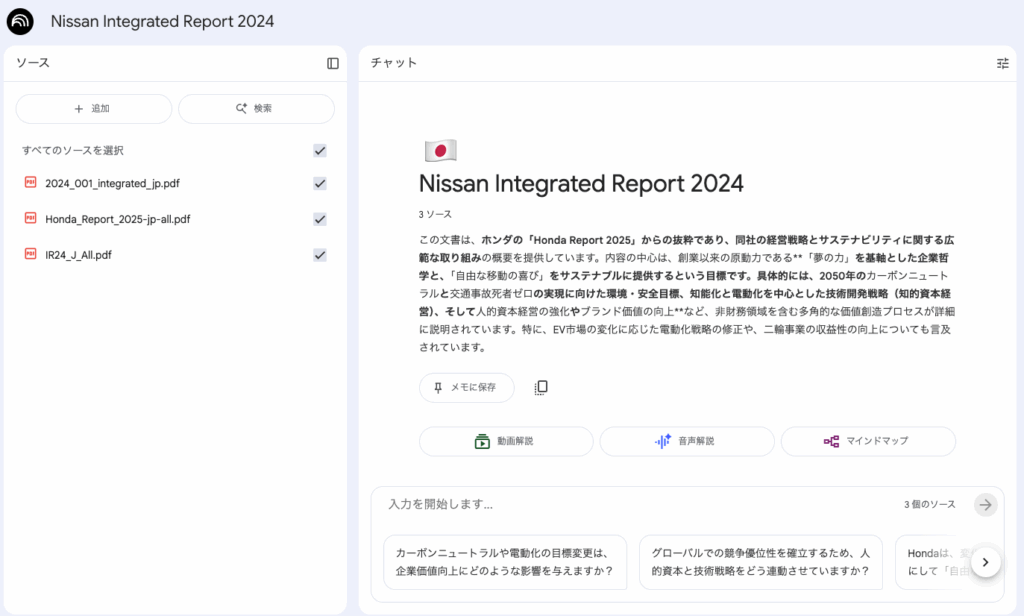Click the NotebookLM logo icon
This screenshot has width=1024, height=616.
click(x=20, y=22)
